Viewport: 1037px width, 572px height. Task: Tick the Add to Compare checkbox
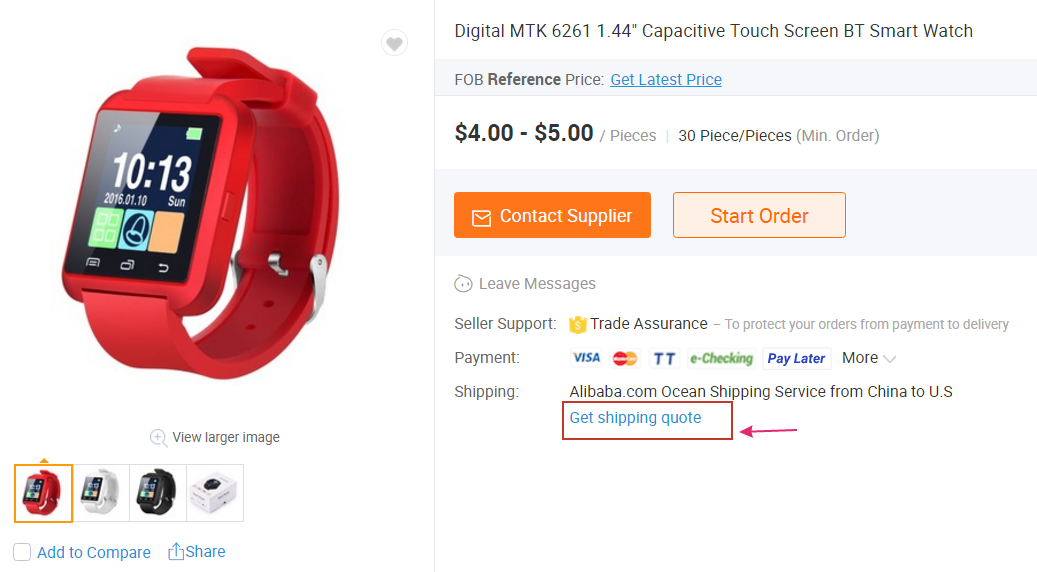coord(22,552)
